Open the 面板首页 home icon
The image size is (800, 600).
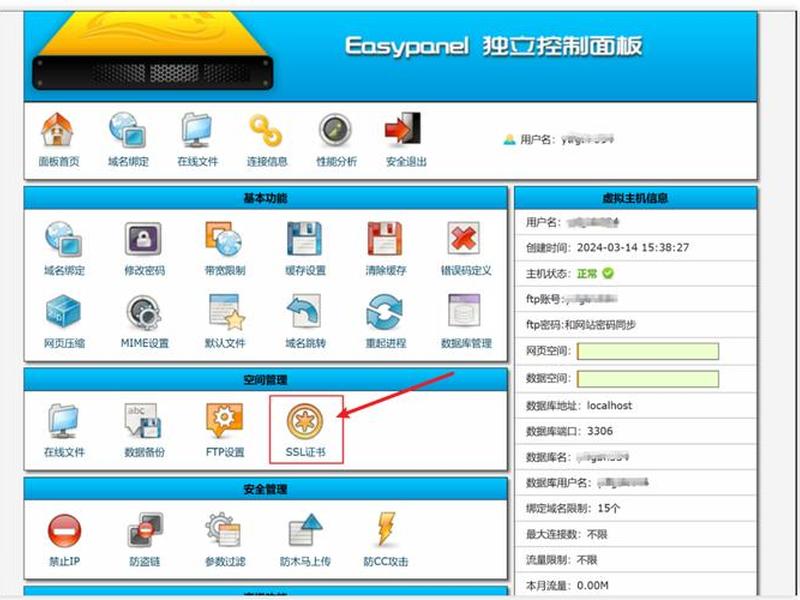[x=58, y=130]
